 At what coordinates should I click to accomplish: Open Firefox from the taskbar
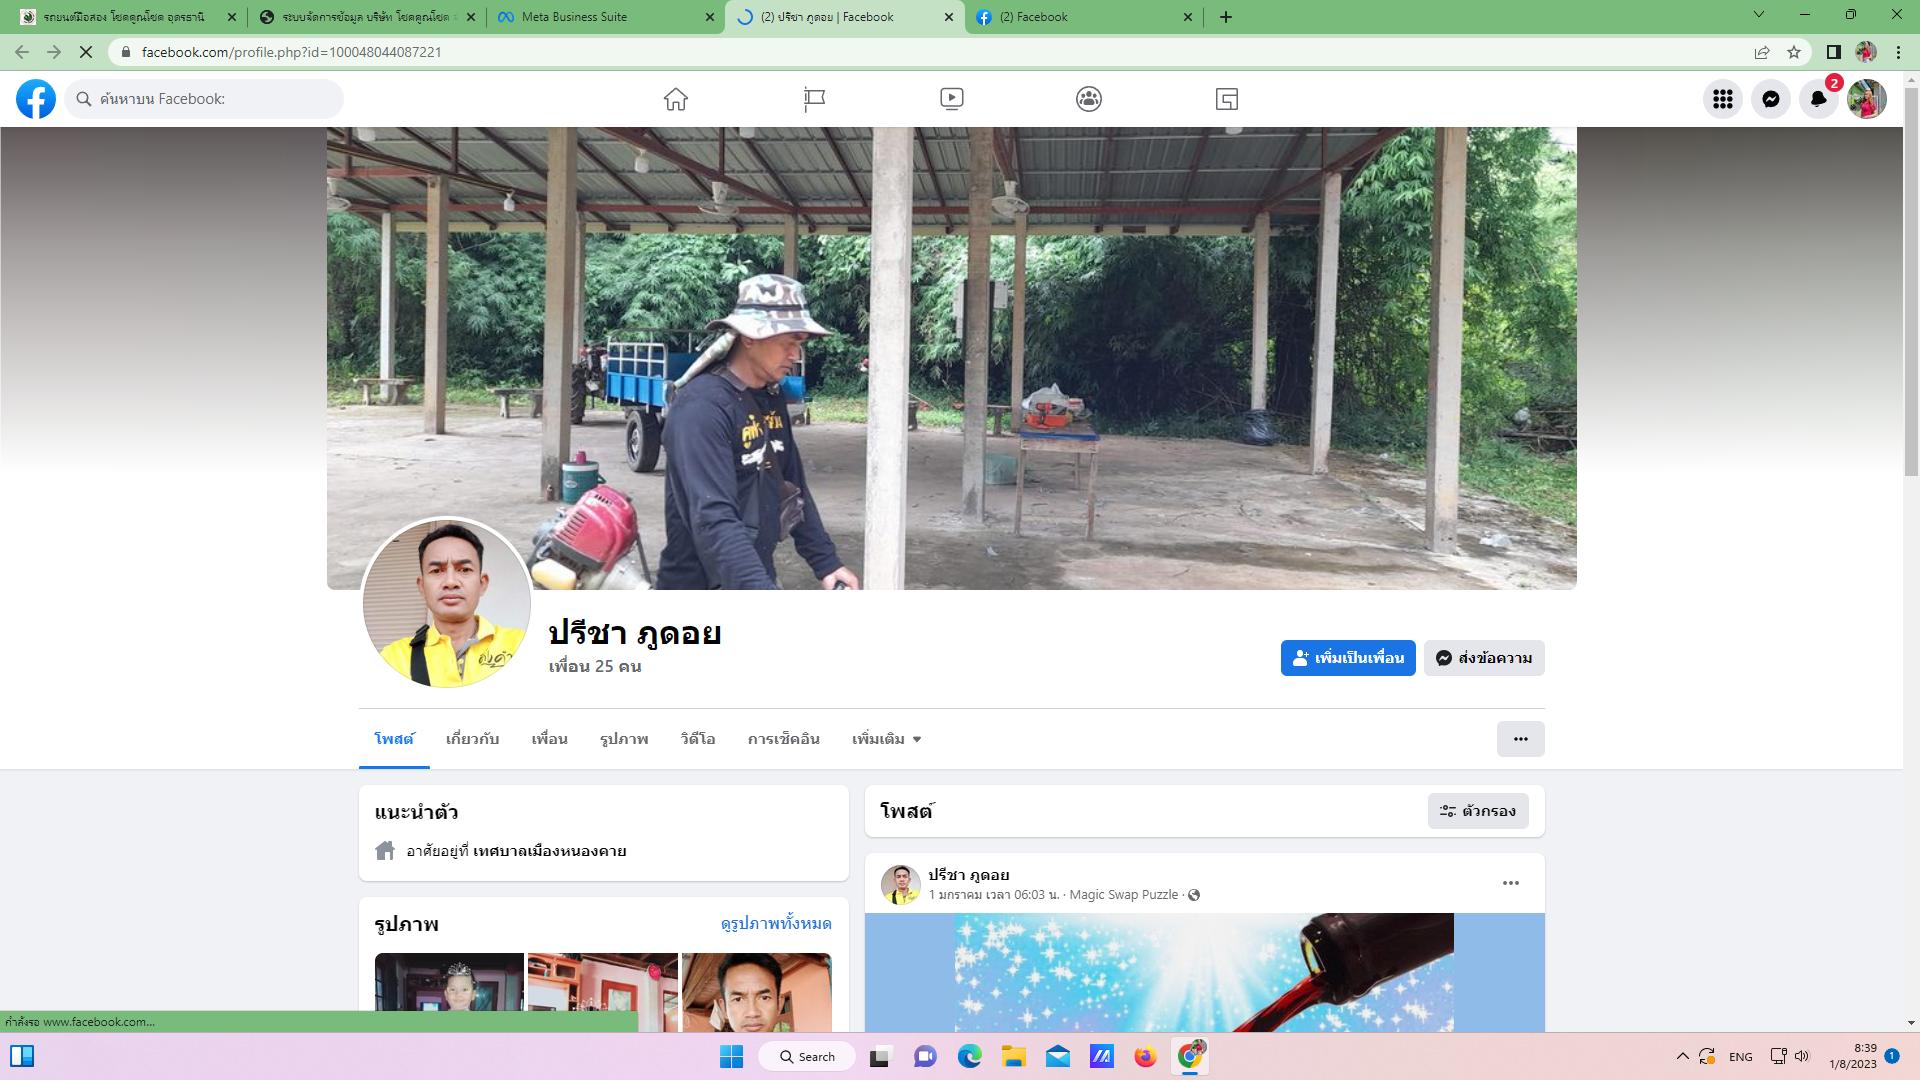[x=1145, y=1057]
